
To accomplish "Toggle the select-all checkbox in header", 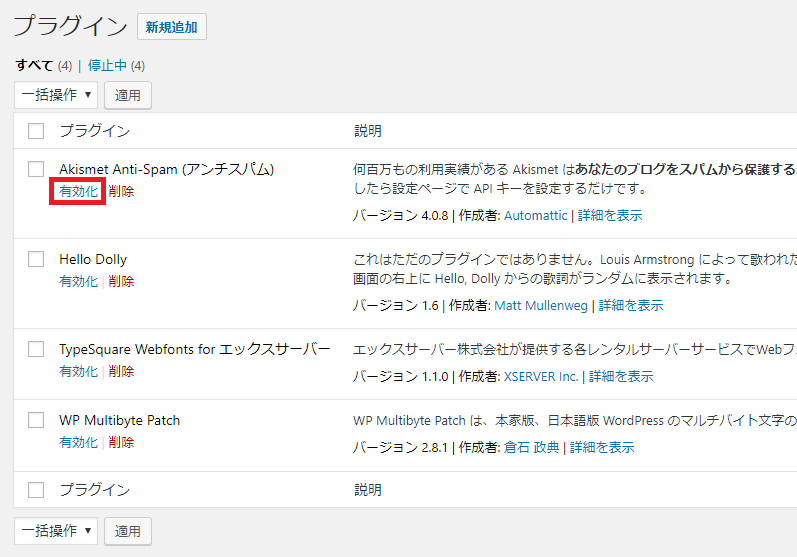I will 36,131.
